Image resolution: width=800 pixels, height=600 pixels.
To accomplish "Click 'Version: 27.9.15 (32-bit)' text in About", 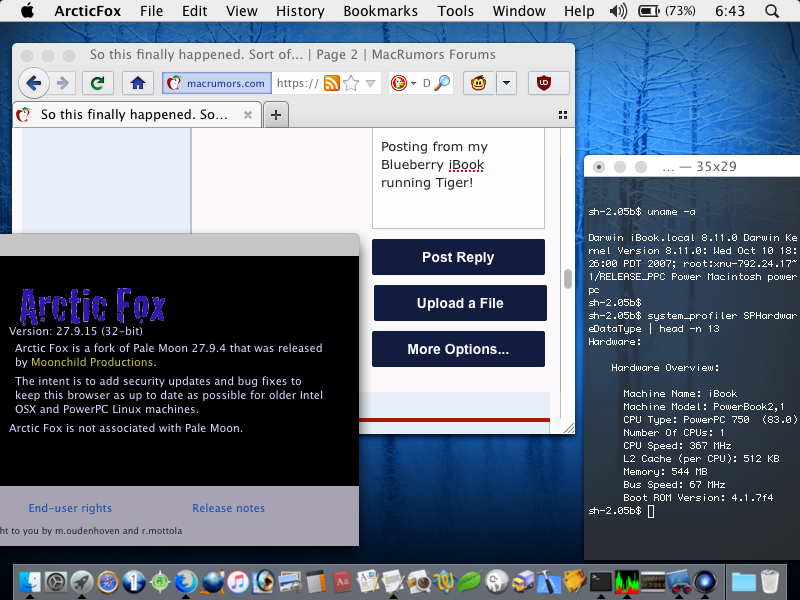I will (76, 331).
